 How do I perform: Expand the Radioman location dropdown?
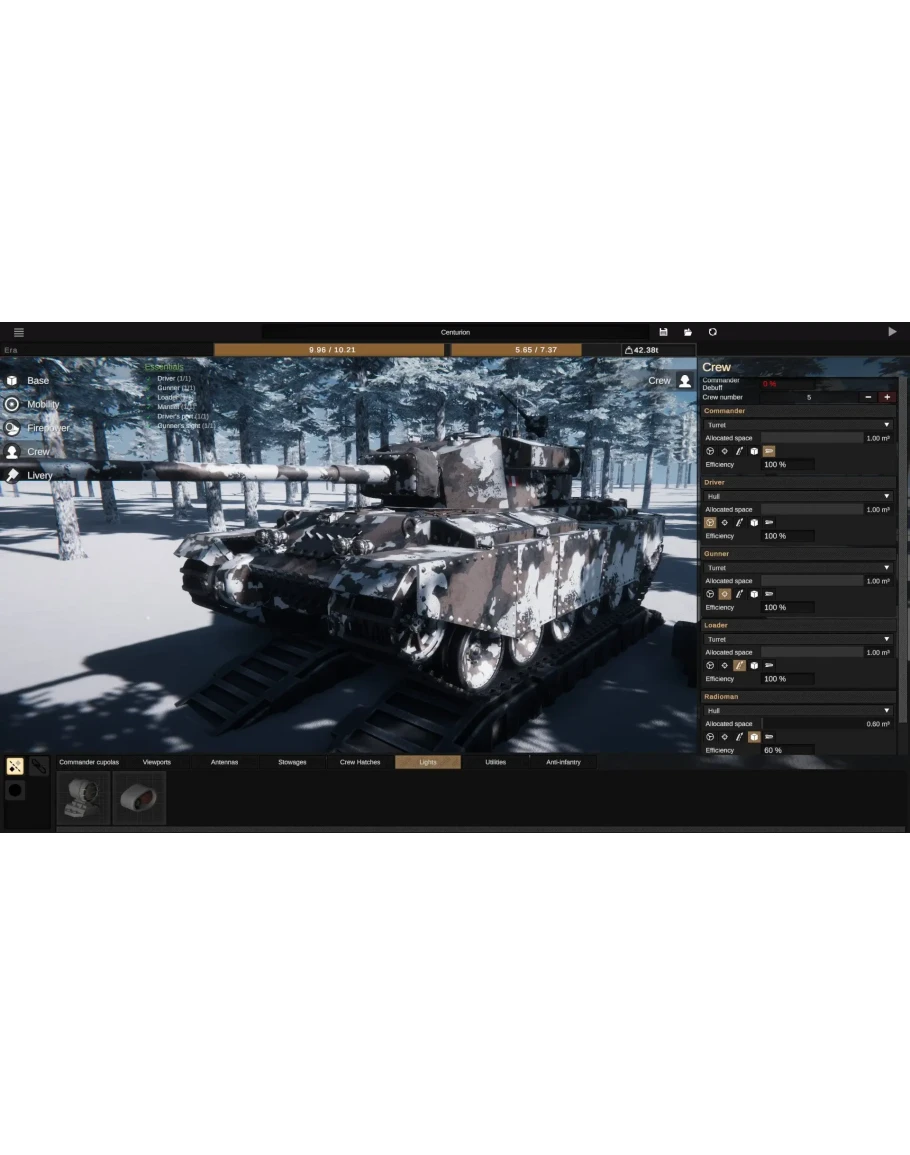click(x=797, y=711)
